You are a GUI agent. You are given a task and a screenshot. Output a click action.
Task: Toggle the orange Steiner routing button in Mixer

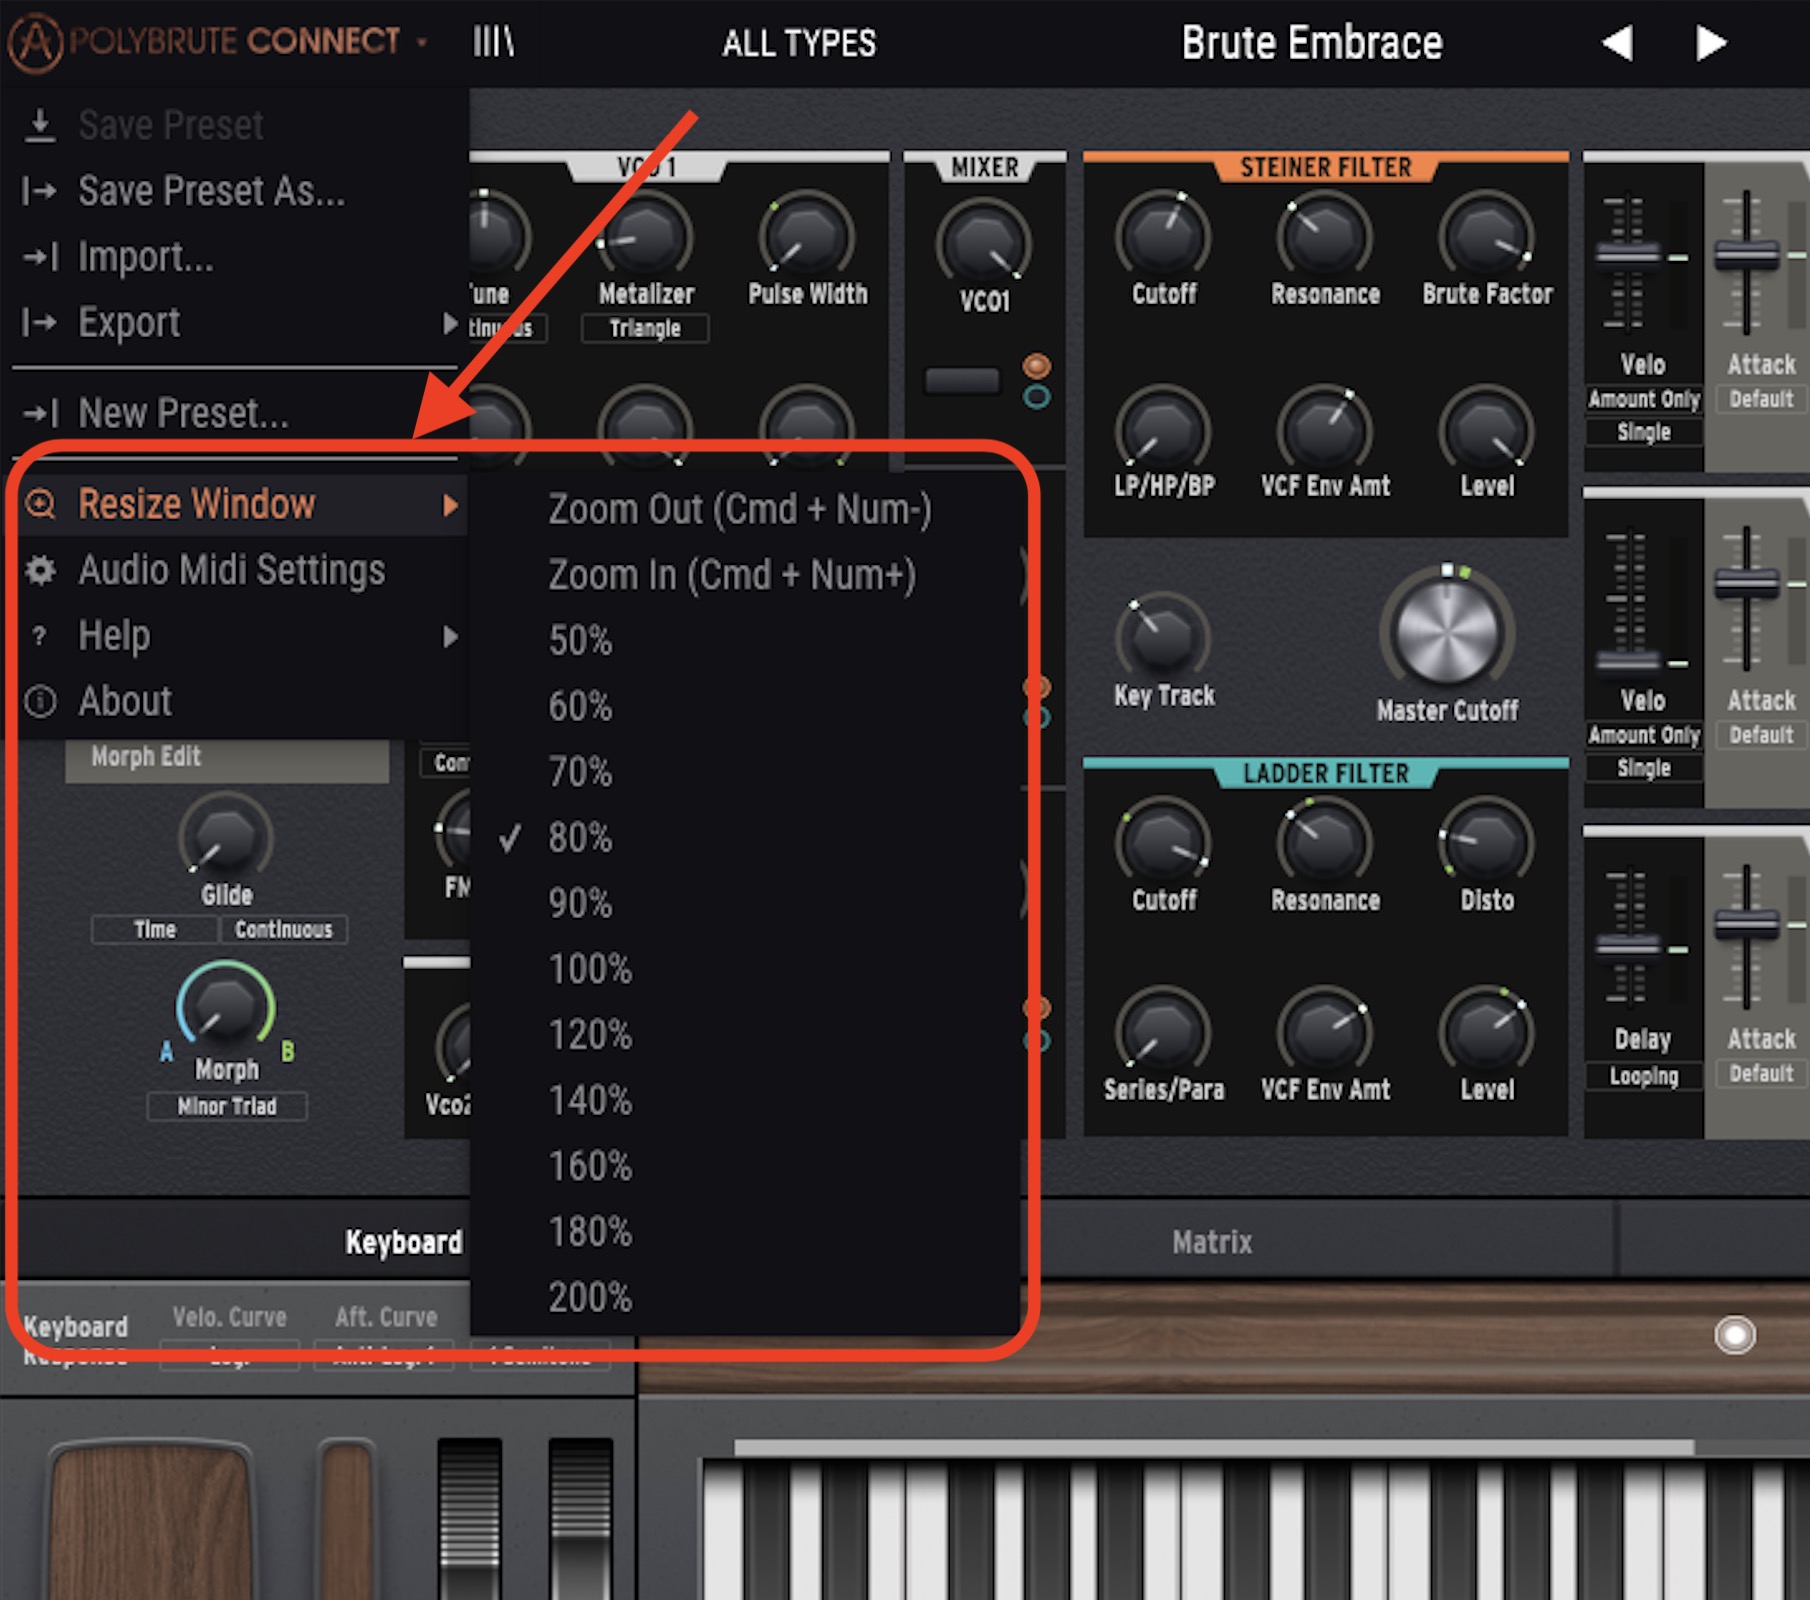tap(1036, 366)
